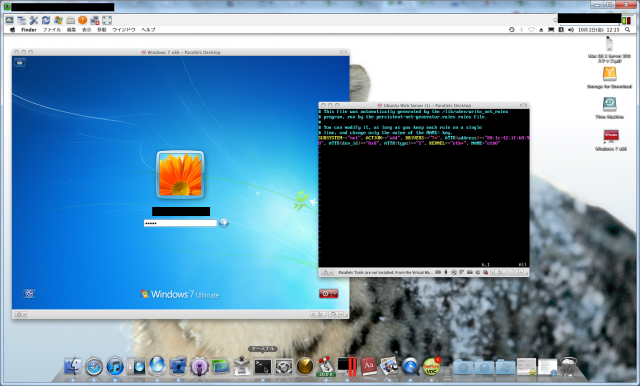
Task: Click the Spotlight search icon in menu bar
Action: pyautogui.click(x=627, y=30)
